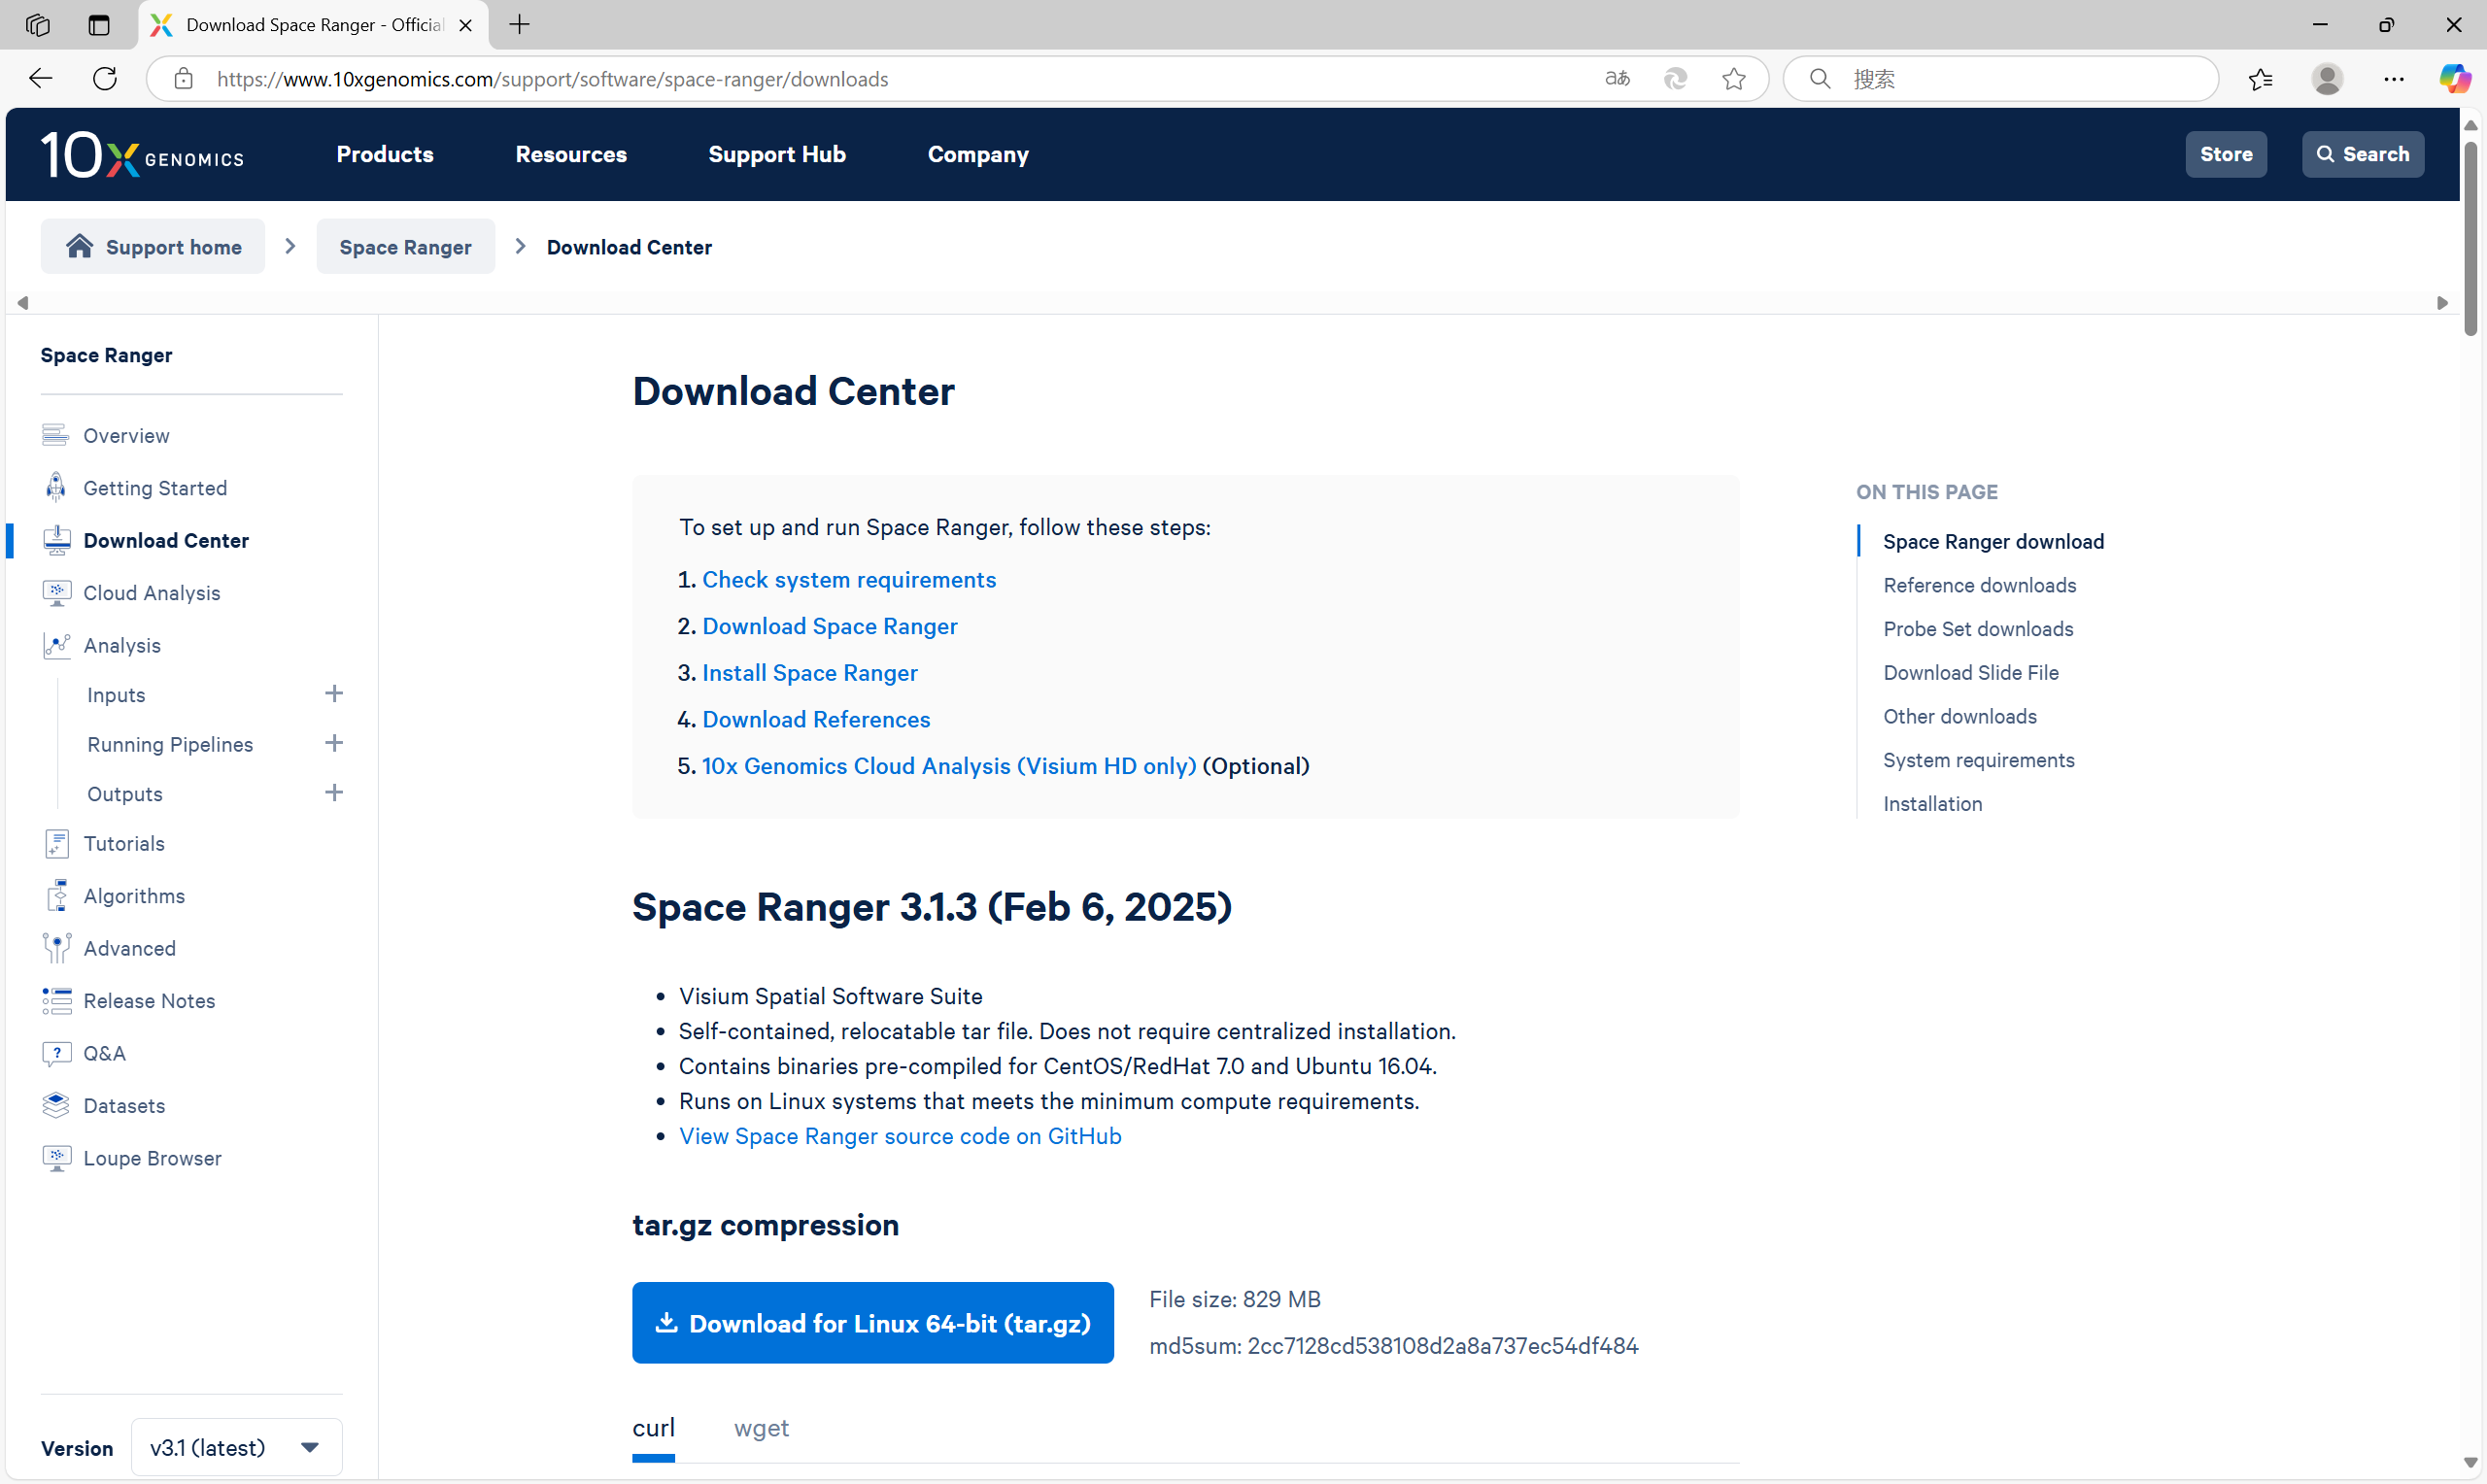Open the tab actions menu icon

pyautogui.click(x=98, y=25)
